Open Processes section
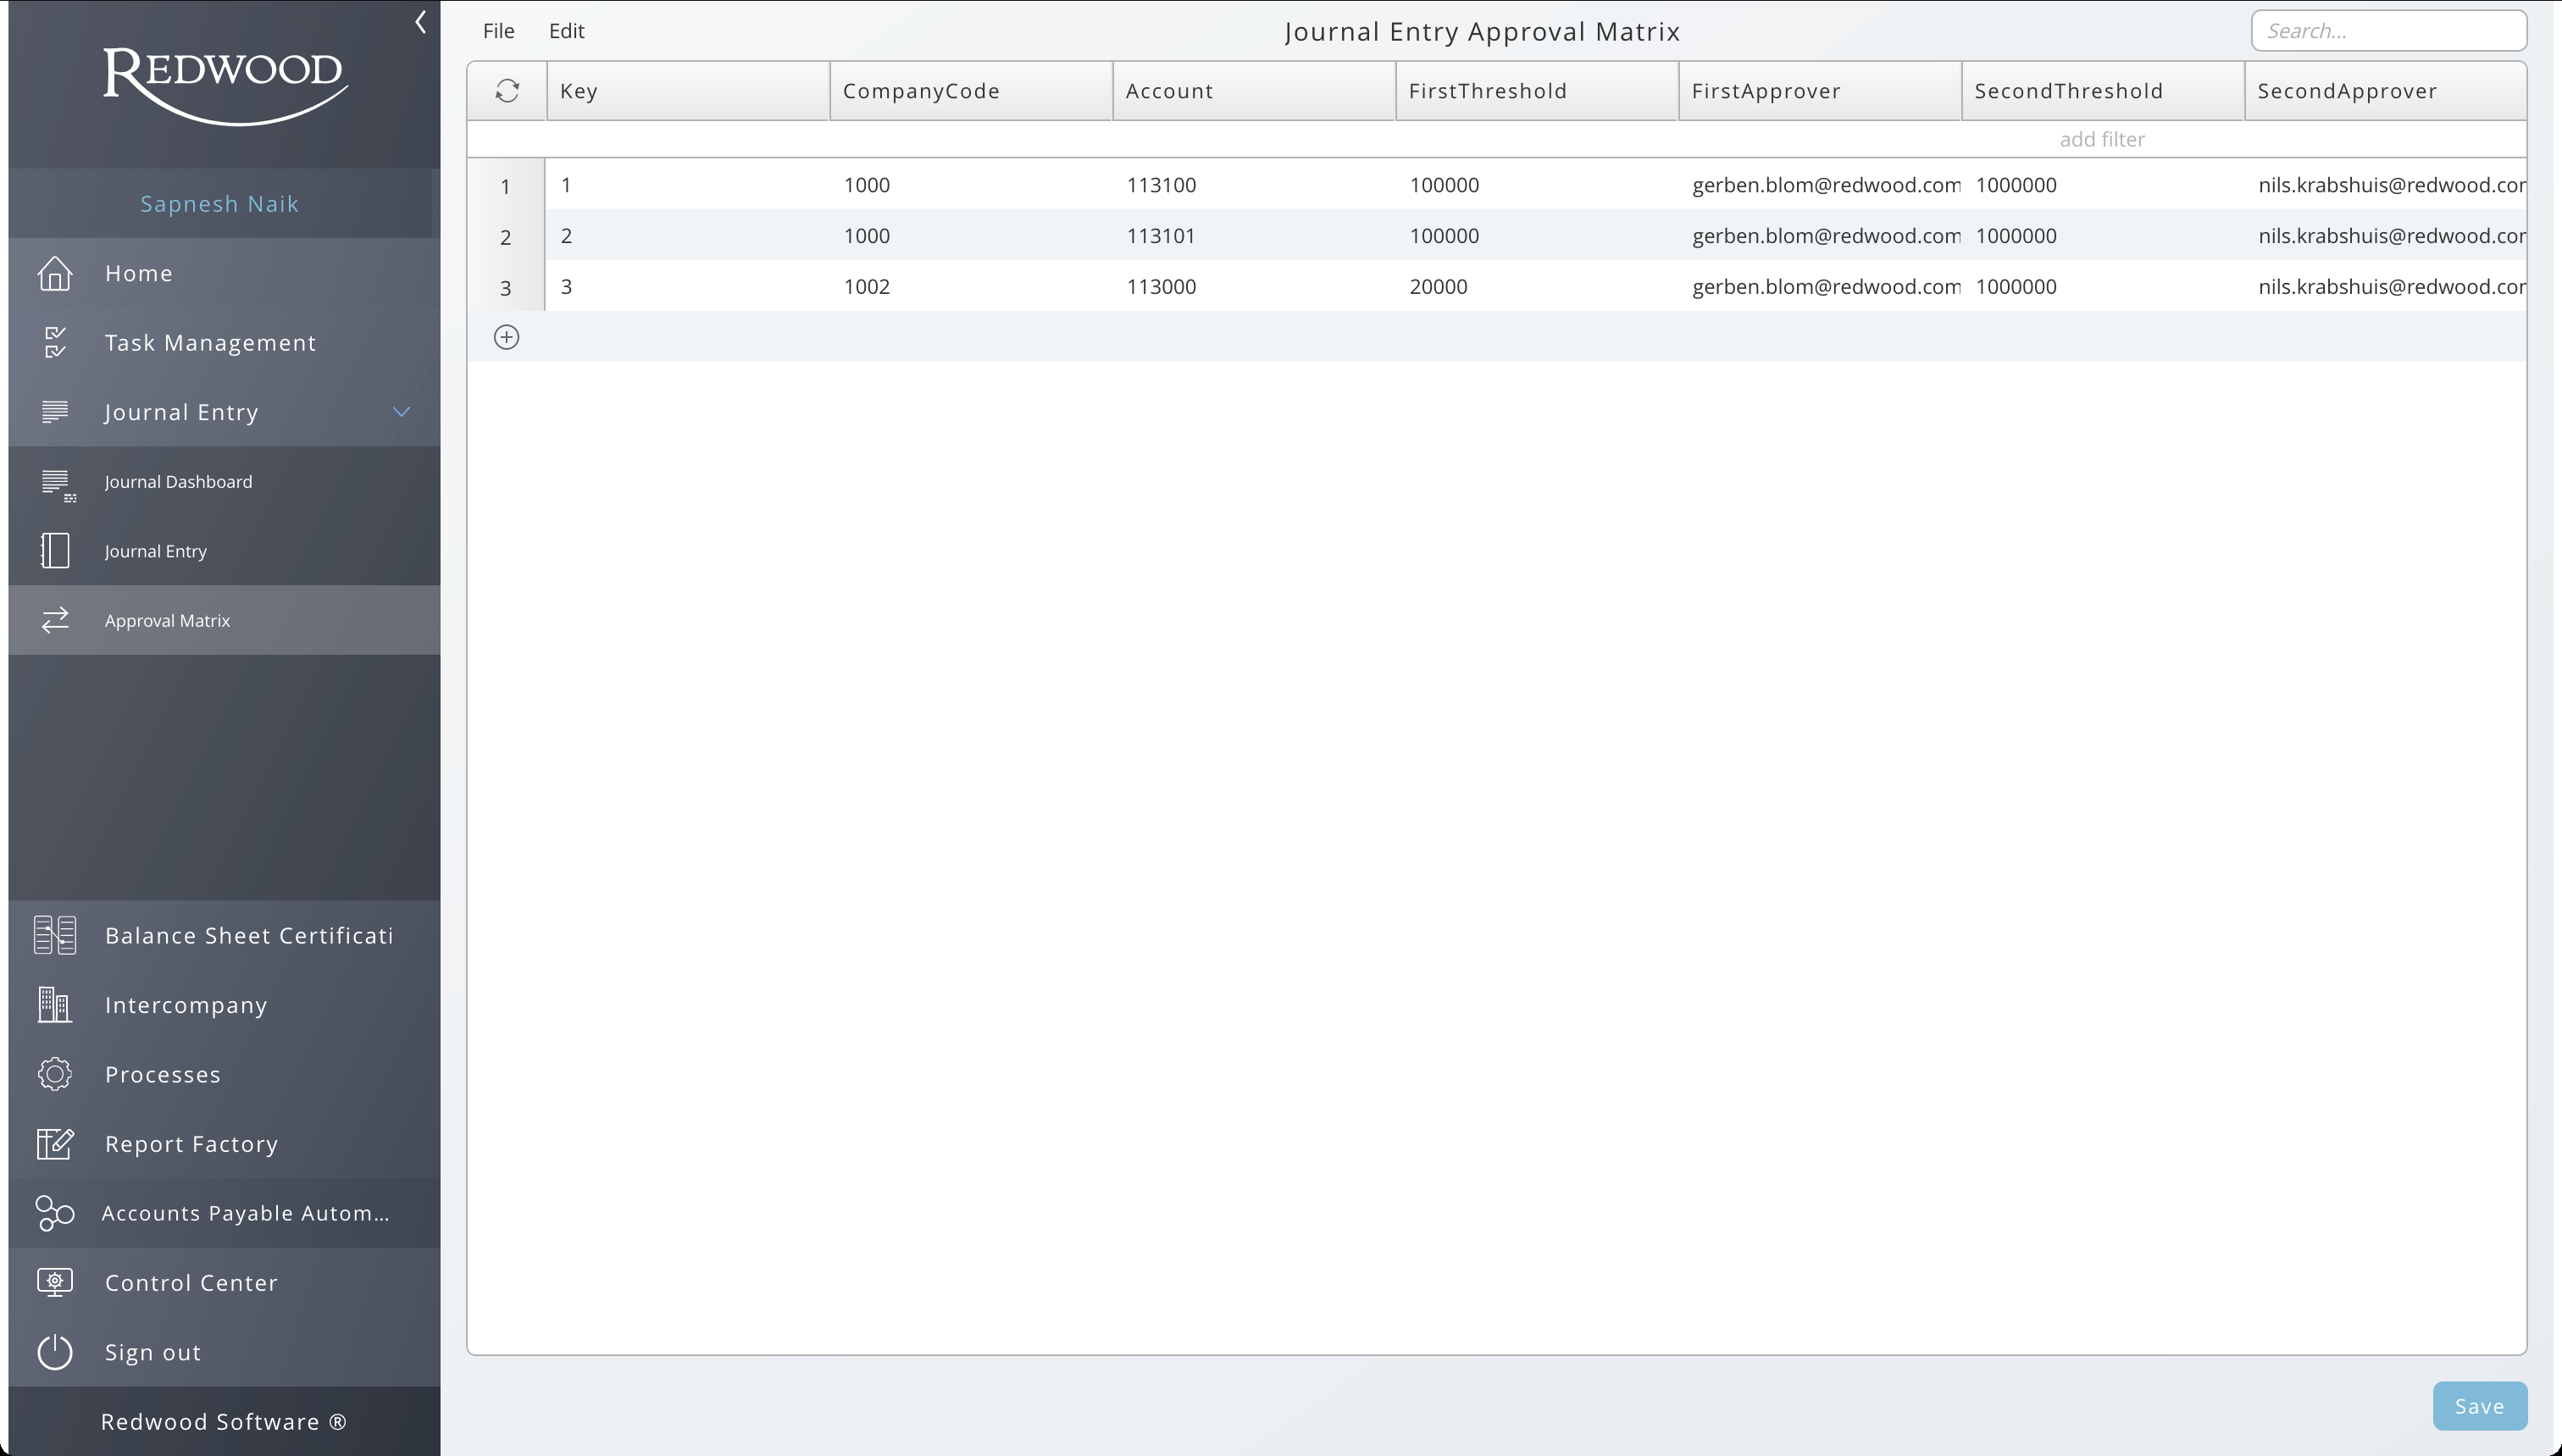Viewport: 2562px width, 1456px height. [224, 1074]
